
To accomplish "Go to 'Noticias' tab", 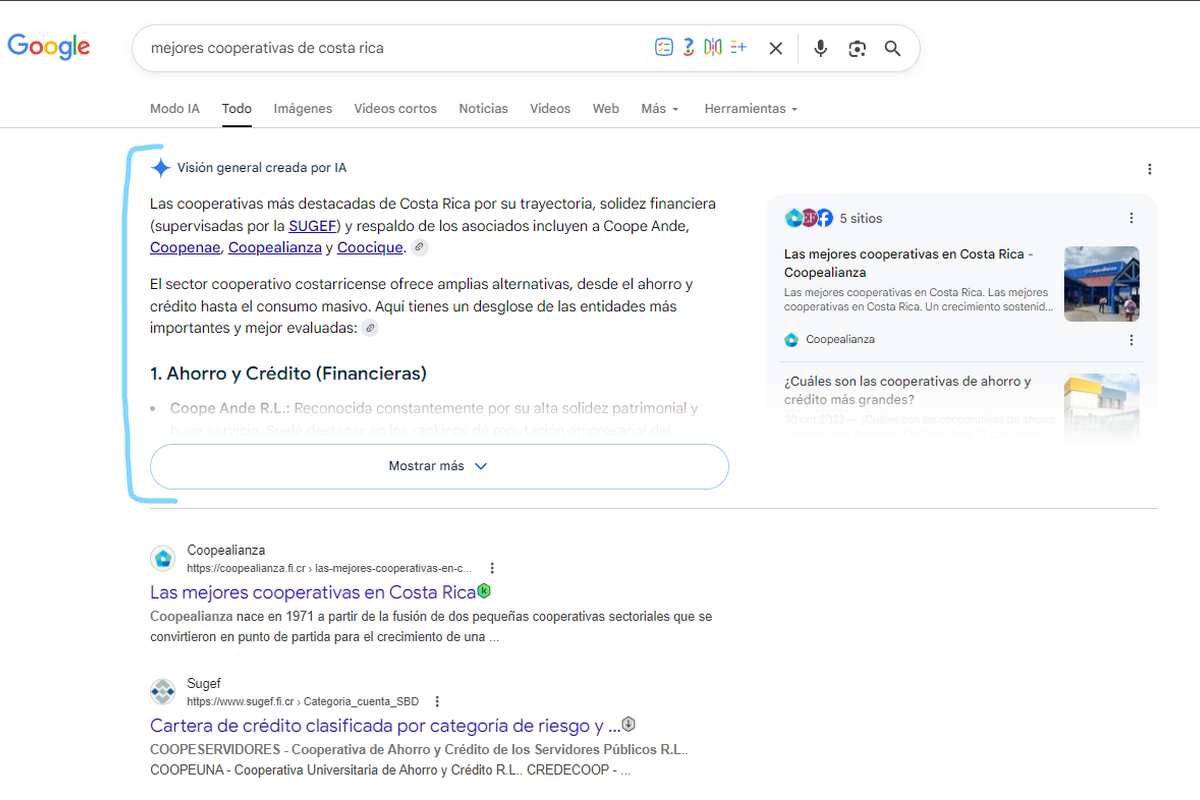I will 483,108.
